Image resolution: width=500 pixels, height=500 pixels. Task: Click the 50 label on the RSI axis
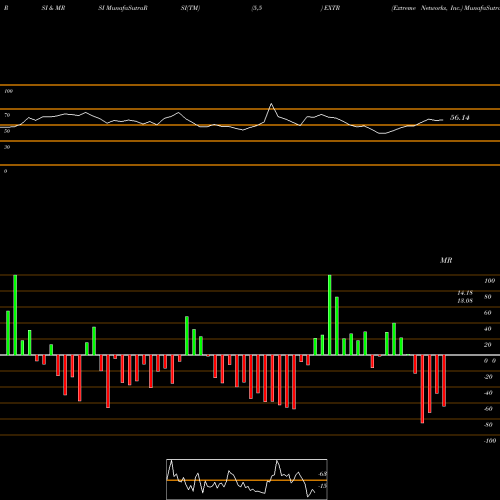pyautogui.click(x=7, y=131)
